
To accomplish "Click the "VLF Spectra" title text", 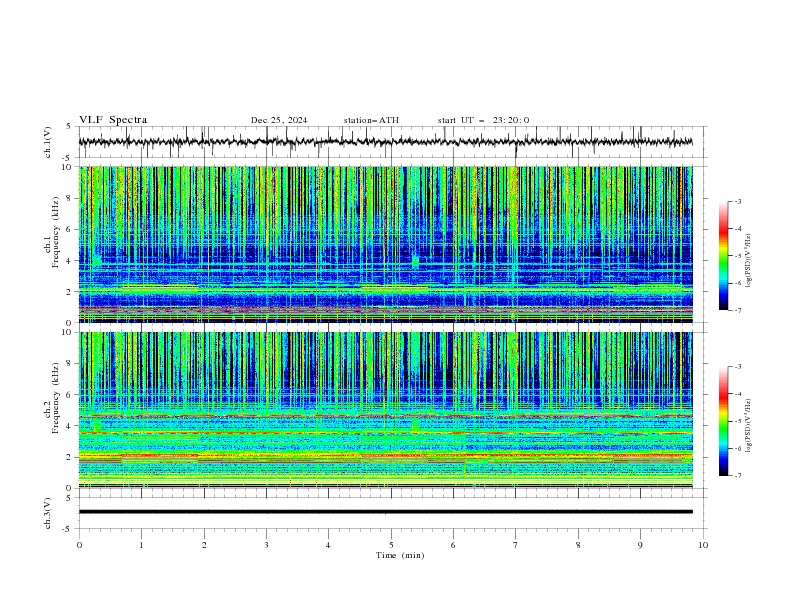I will pyautogui.click(x=113, y=120).
